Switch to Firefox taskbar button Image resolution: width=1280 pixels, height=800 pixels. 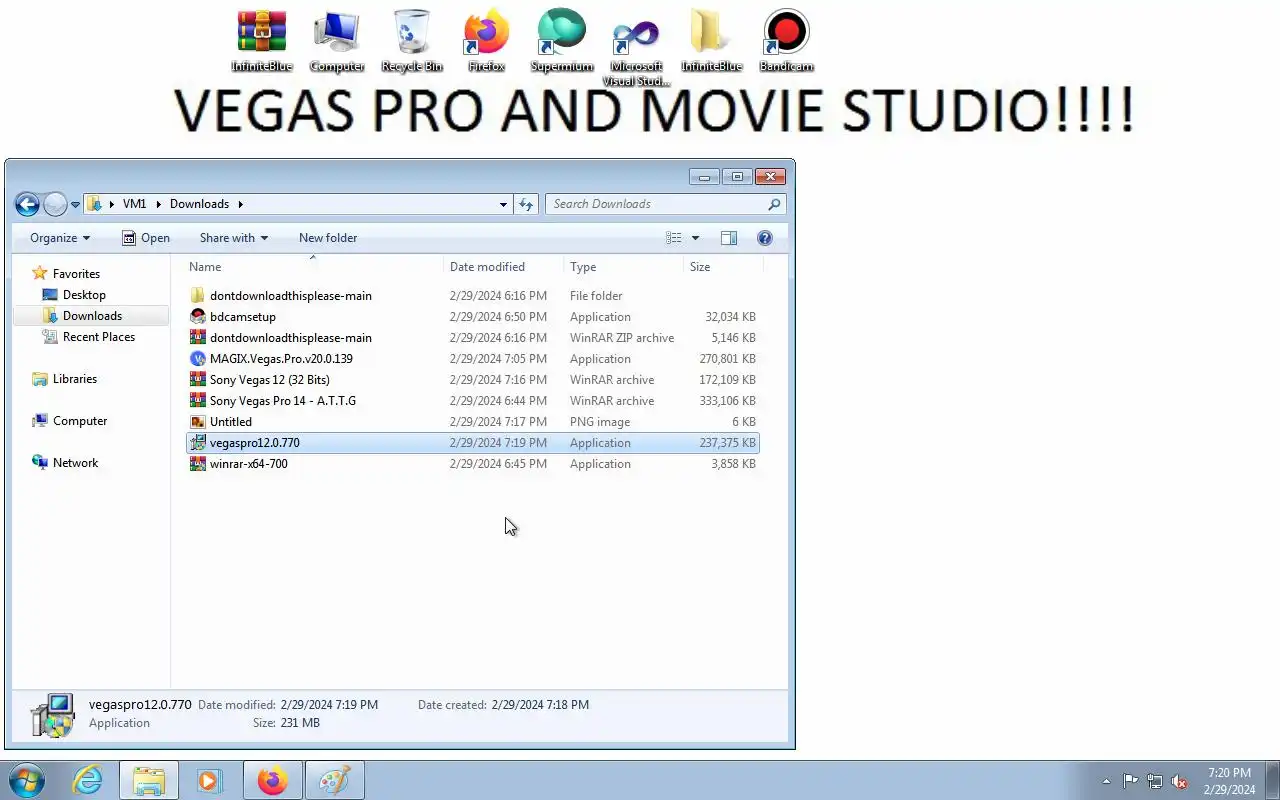pos(272,780)
